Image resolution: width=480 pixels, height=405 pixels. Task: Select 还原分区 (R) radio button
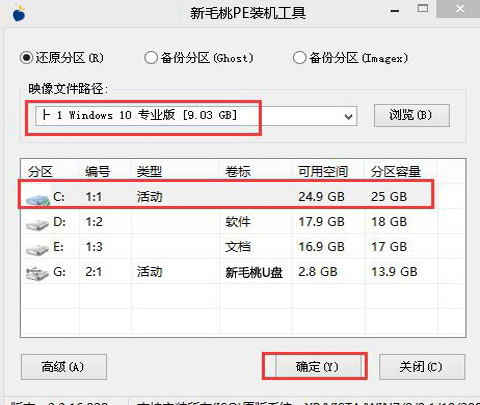[x=26, y=58]
